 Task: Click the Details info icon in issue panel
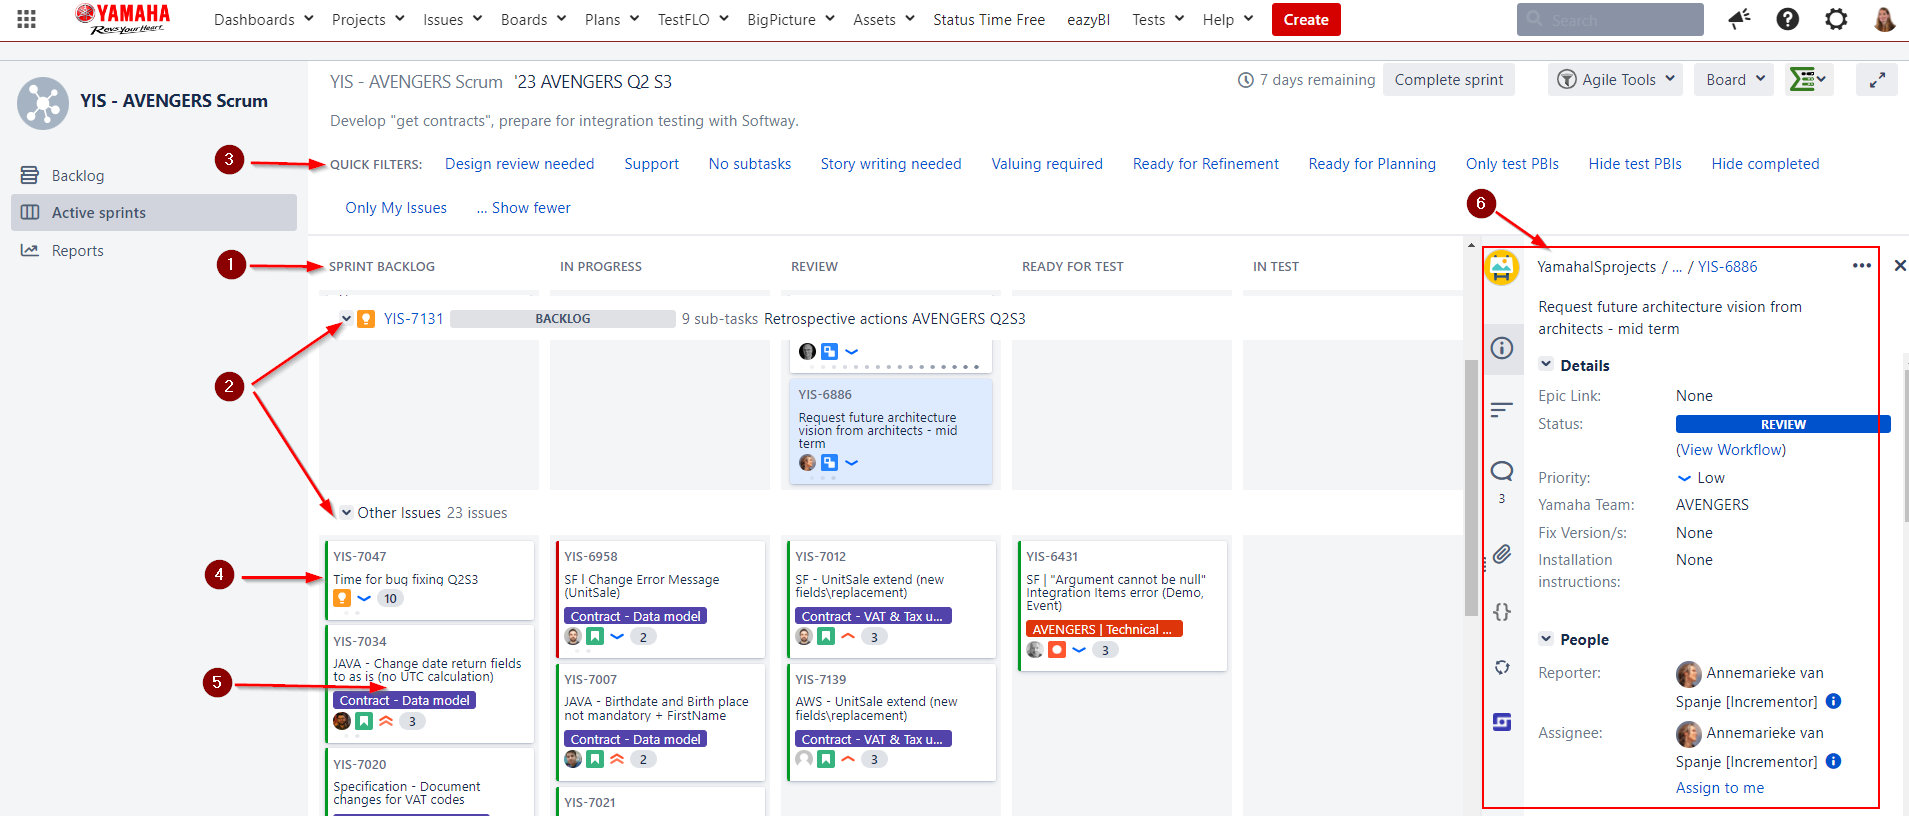click(x=1502, y=348)
